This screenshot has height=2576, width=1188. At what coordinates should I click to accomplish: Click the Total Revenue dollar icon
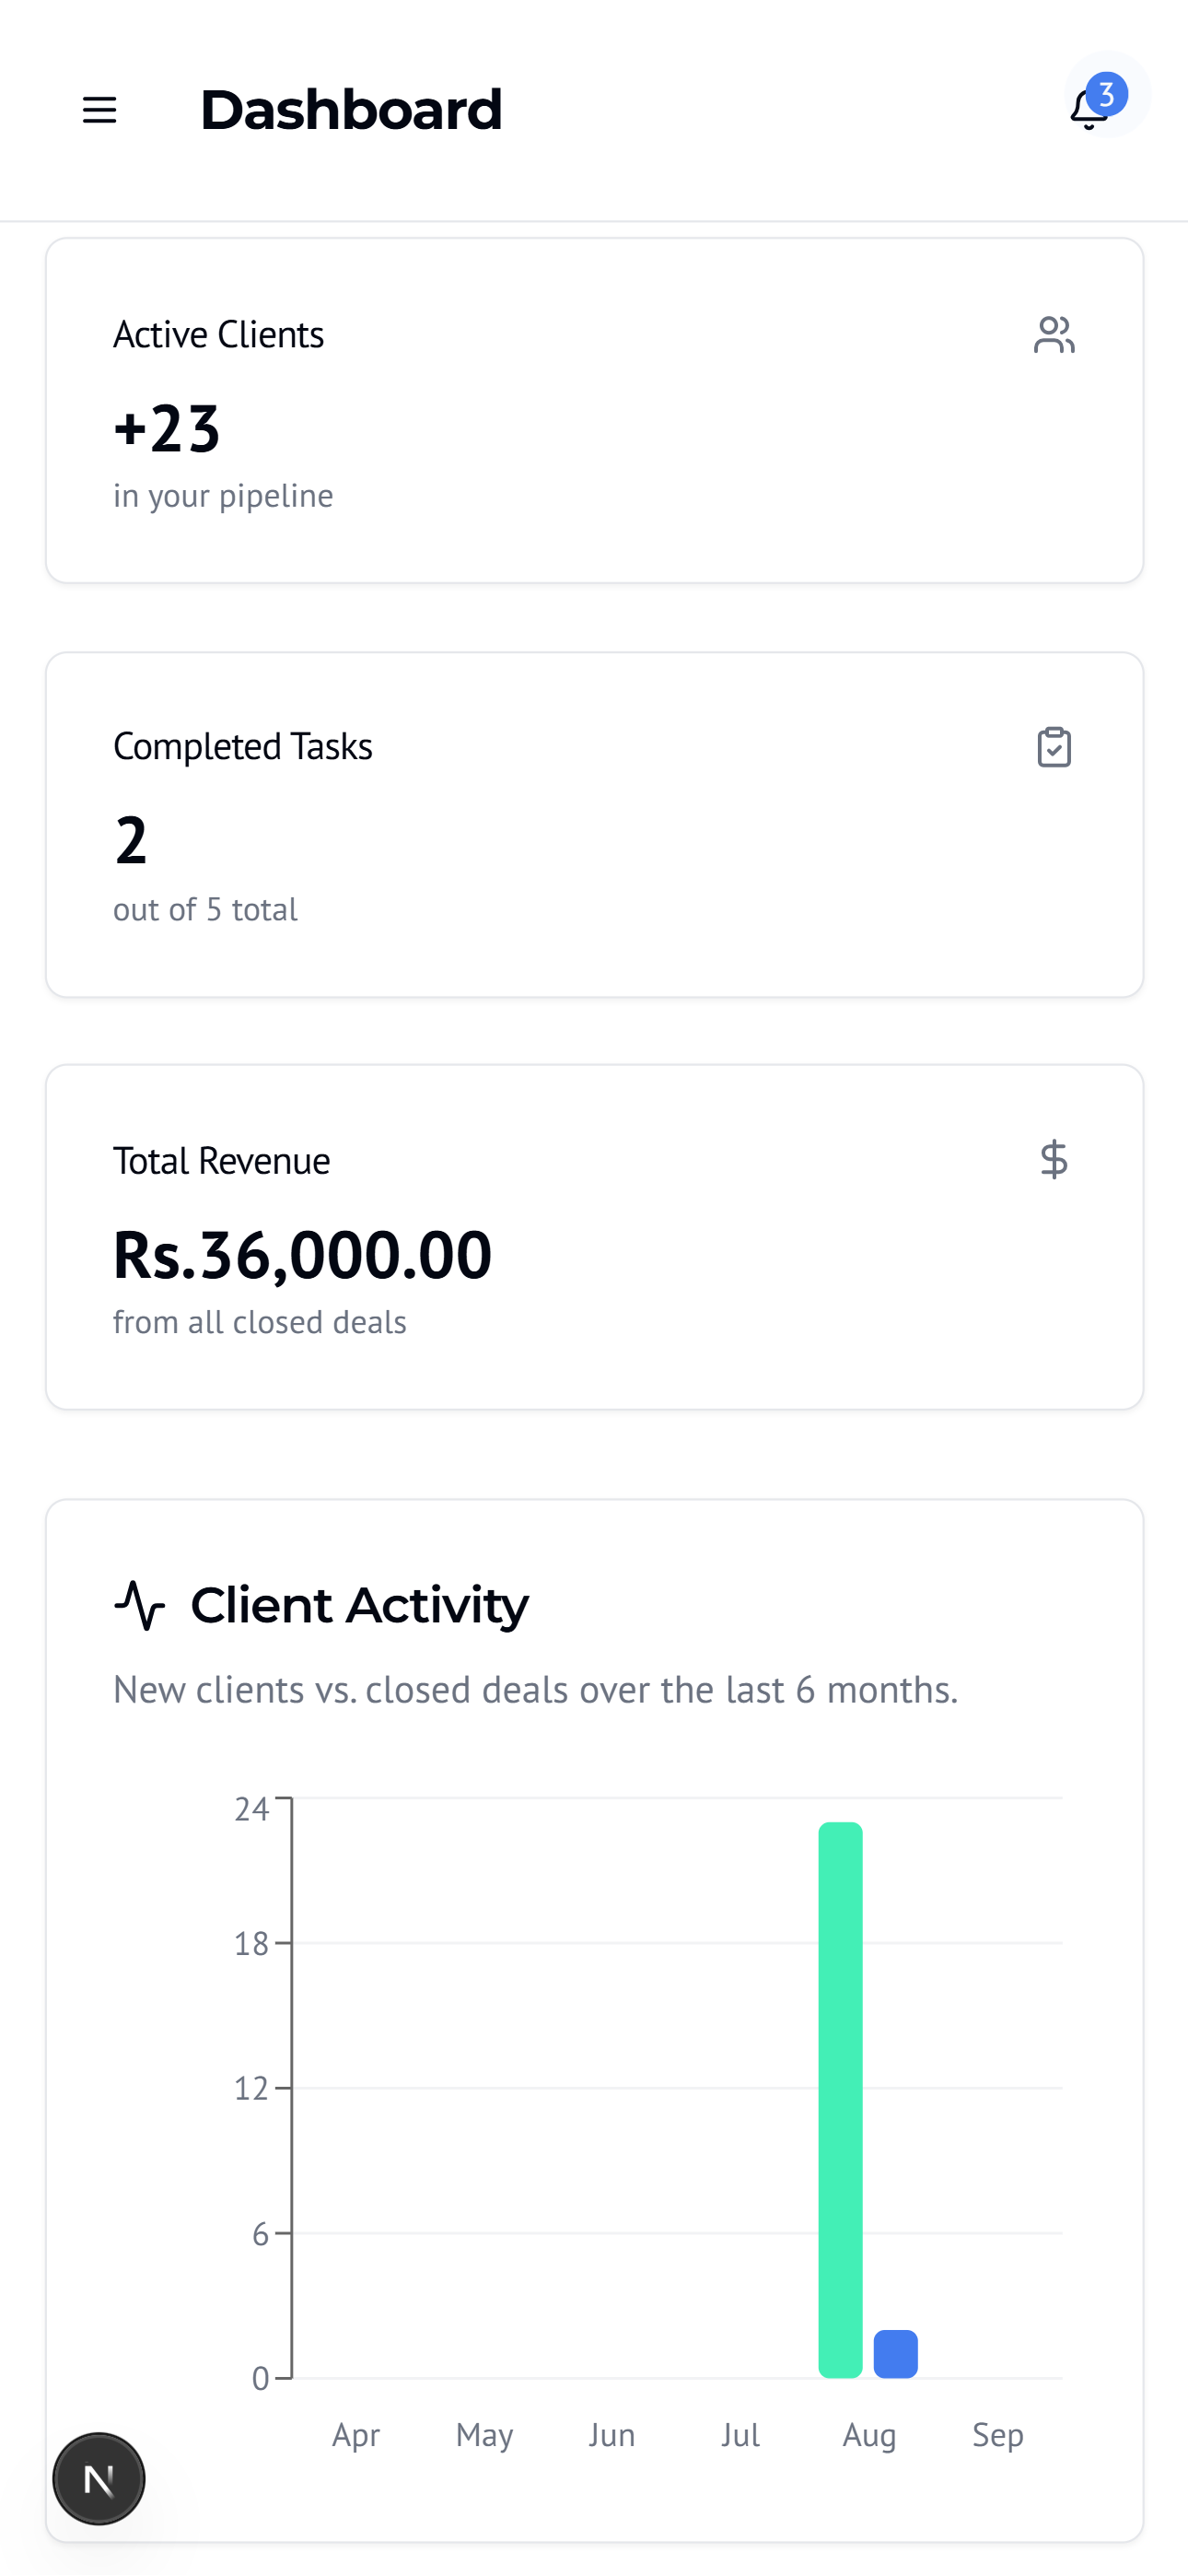point(1054,1160)
